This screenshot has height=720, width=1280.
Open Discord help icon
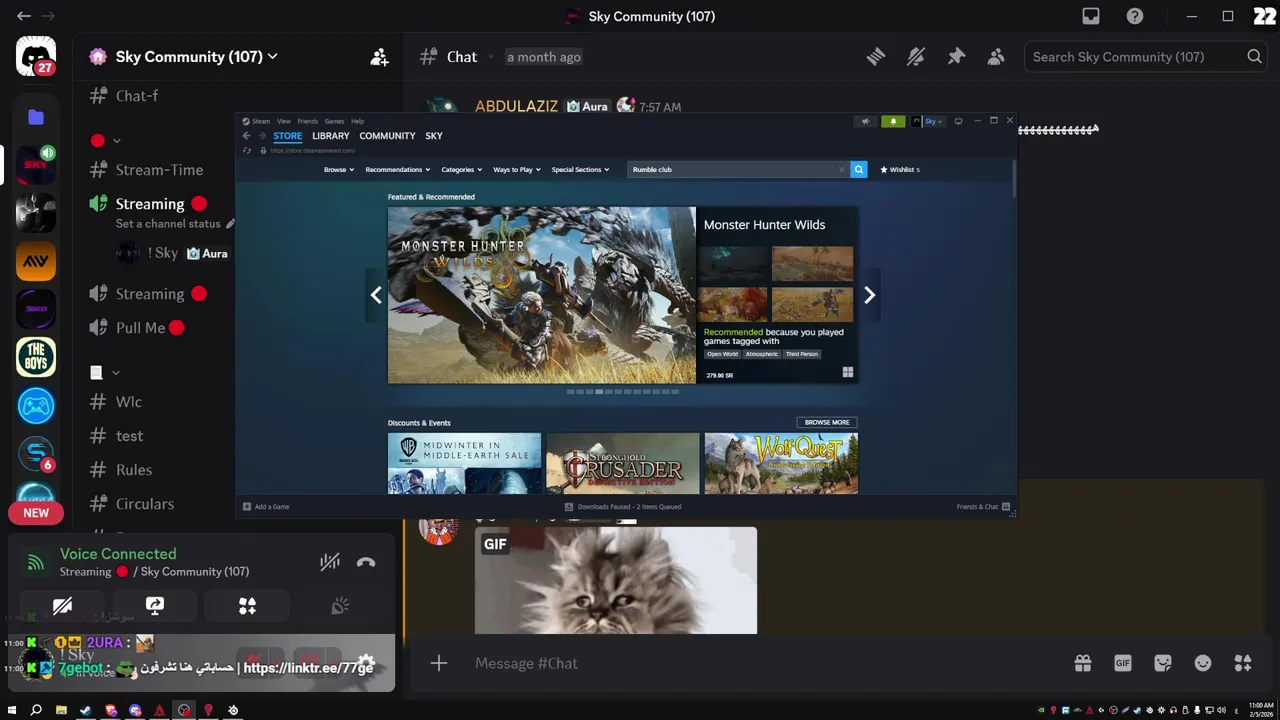1135,16
